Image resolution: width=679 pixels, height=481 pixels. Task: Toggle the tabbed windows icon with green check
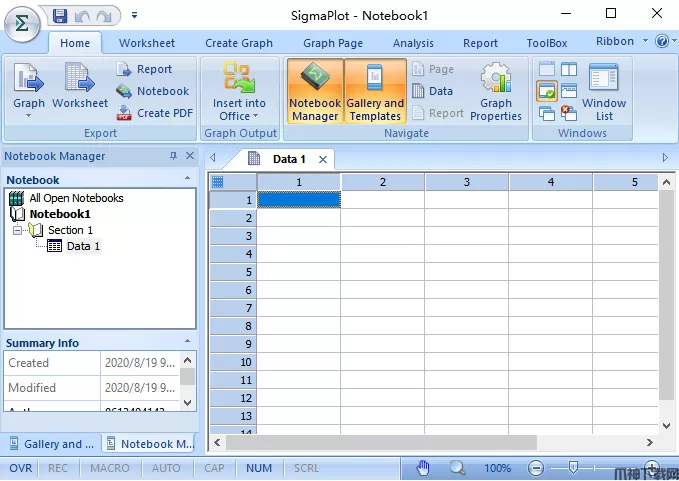546,91
